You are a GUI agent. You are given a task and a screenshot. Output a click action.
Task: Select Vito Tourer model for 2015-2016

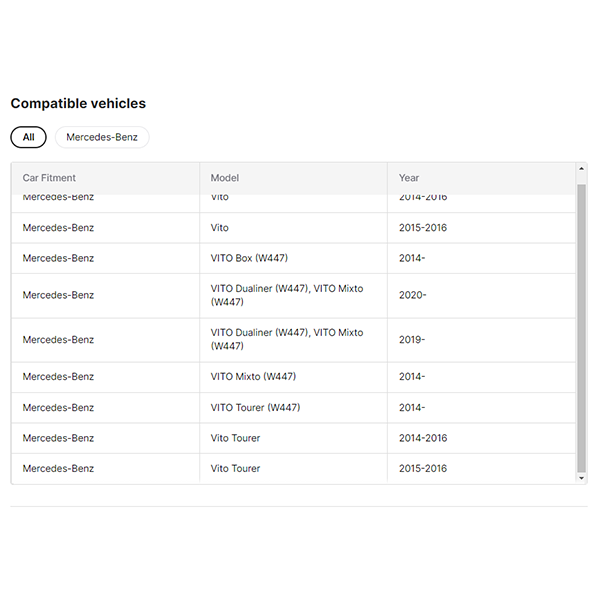235,469
